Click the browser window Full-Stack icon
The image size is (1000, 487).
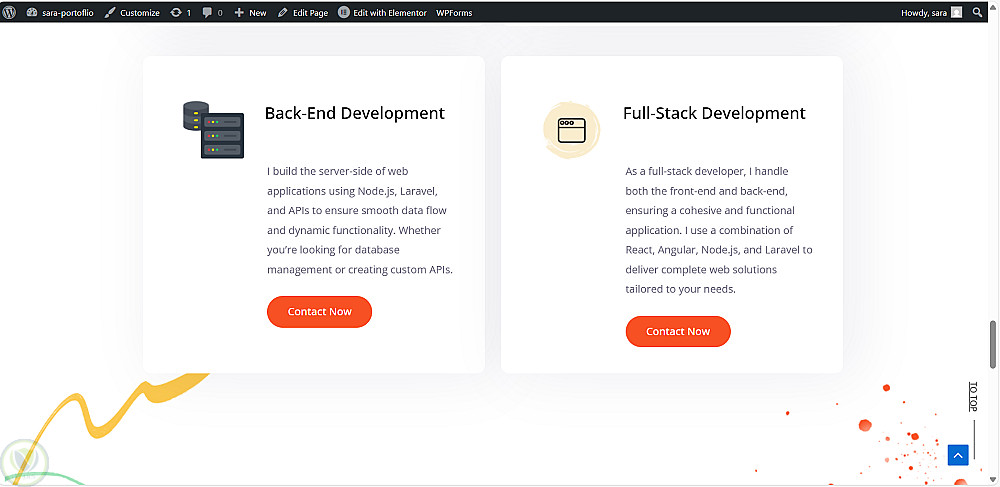pos(571,130)
